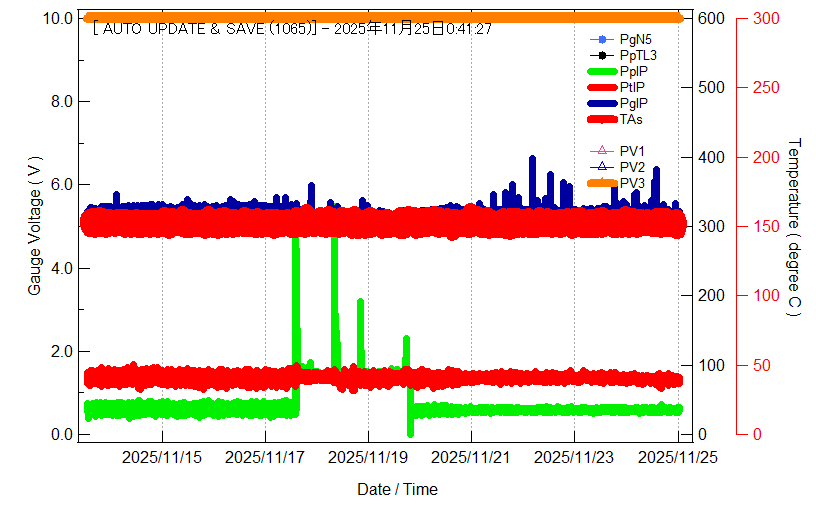Click the 2025/11/21 date tick label
The image size is (816, 506).
point(471,457)
